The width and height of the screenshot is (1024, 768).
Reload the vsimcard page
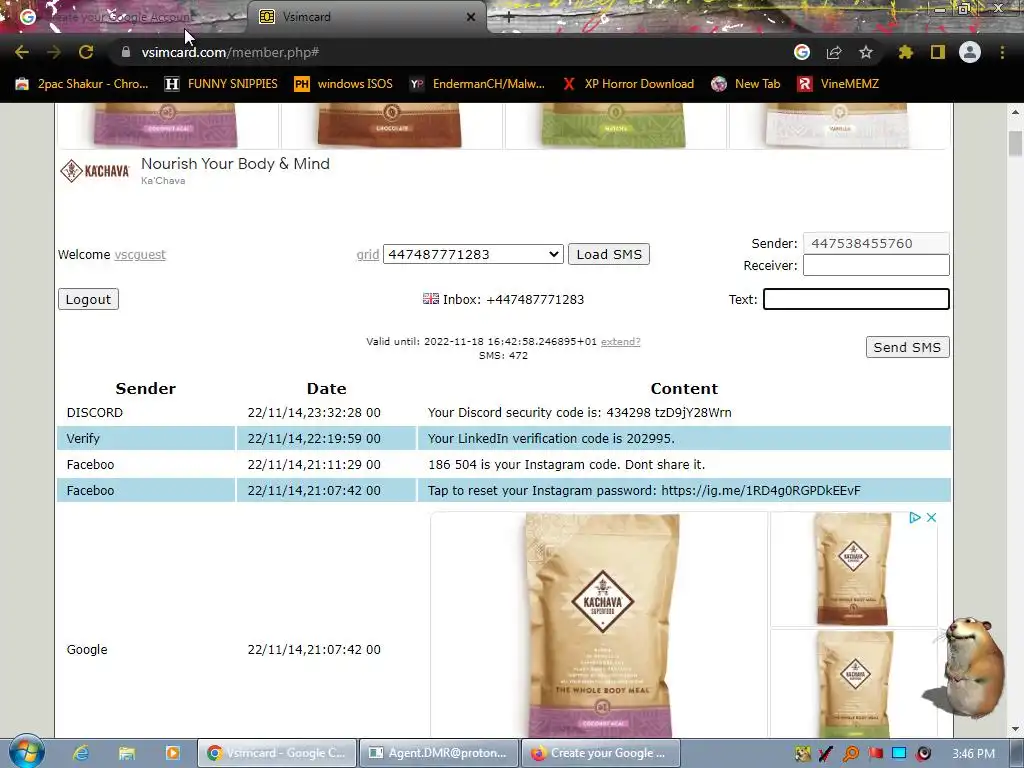86,52
